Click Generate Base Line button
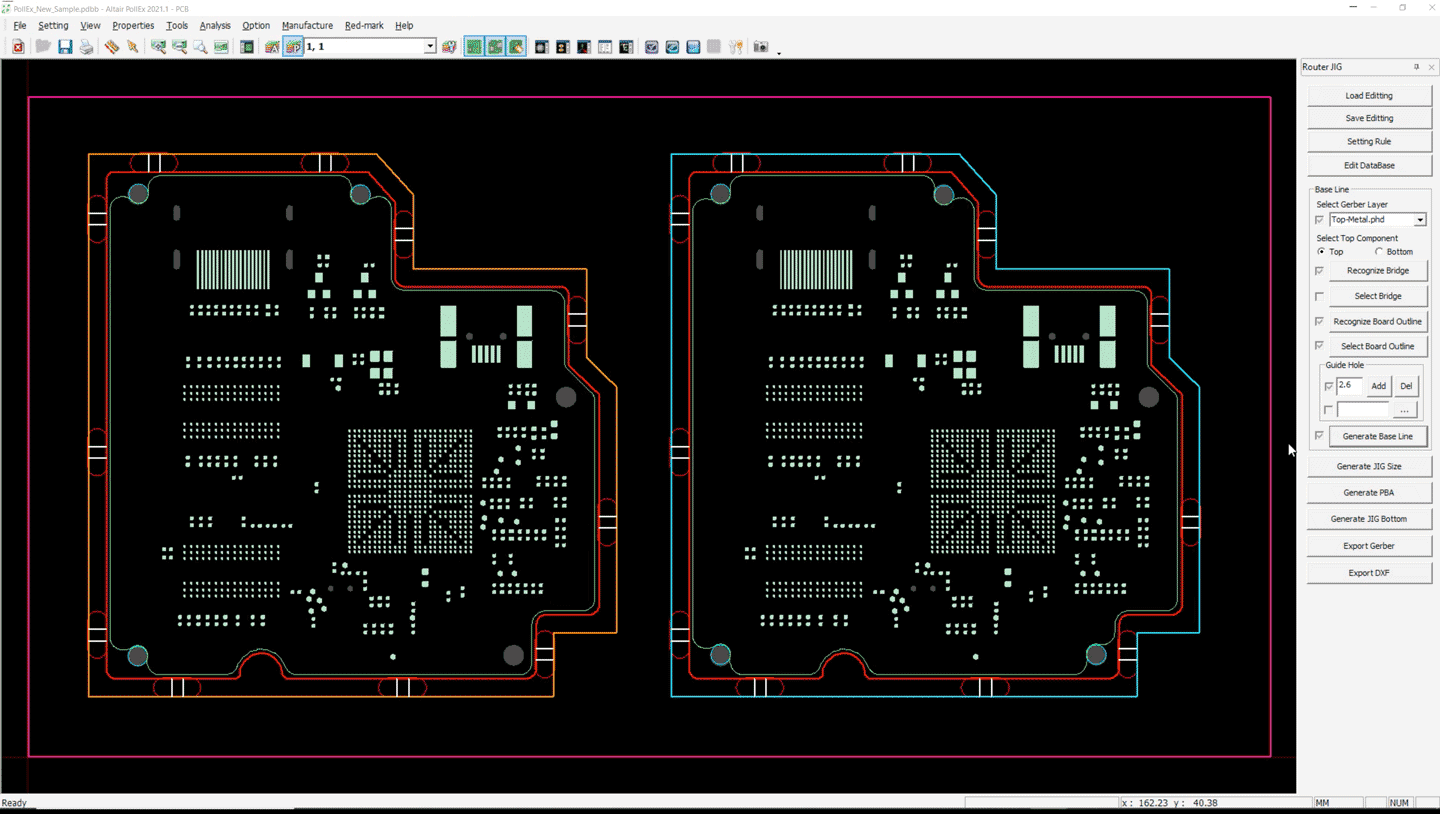Screen dimensions: 1440x814 (1378, 436)
